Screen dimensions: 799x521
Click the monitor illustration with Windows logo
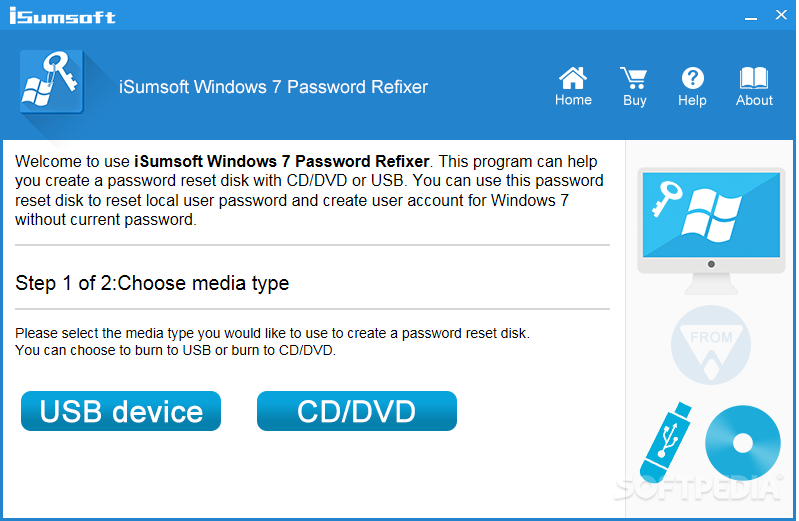coord(711,231)
